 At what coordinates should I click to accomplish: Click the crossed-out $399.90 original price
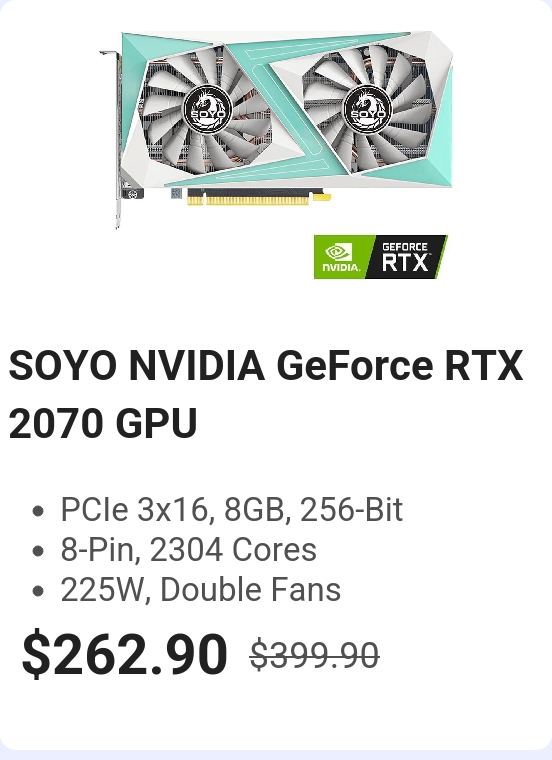pos(315,655)
